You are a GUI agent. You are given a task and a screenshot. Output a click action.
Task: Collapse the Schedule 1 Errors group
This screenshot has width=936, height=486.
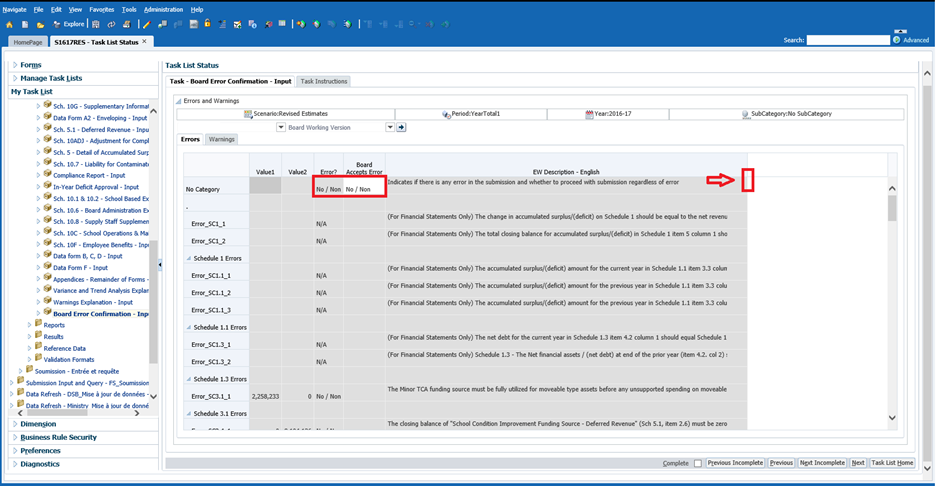189,259
